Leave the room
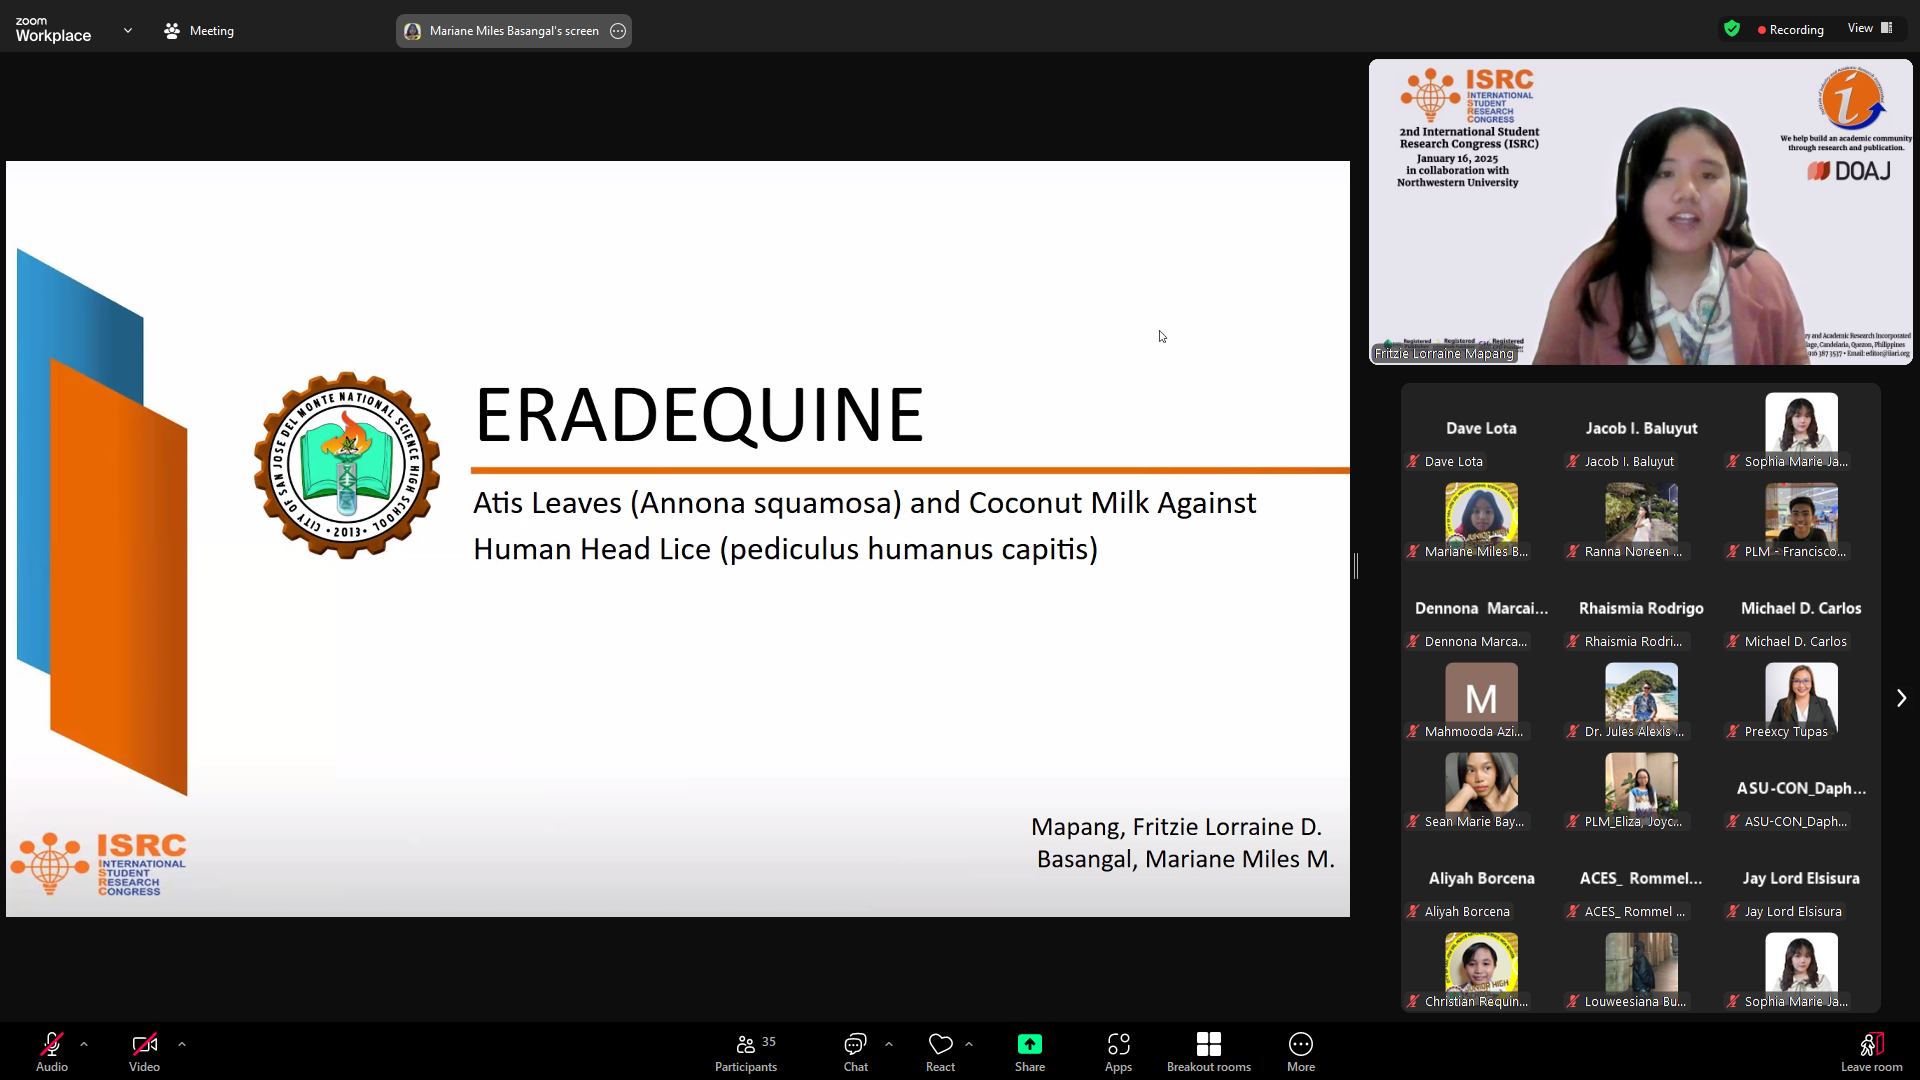 1871,1052
